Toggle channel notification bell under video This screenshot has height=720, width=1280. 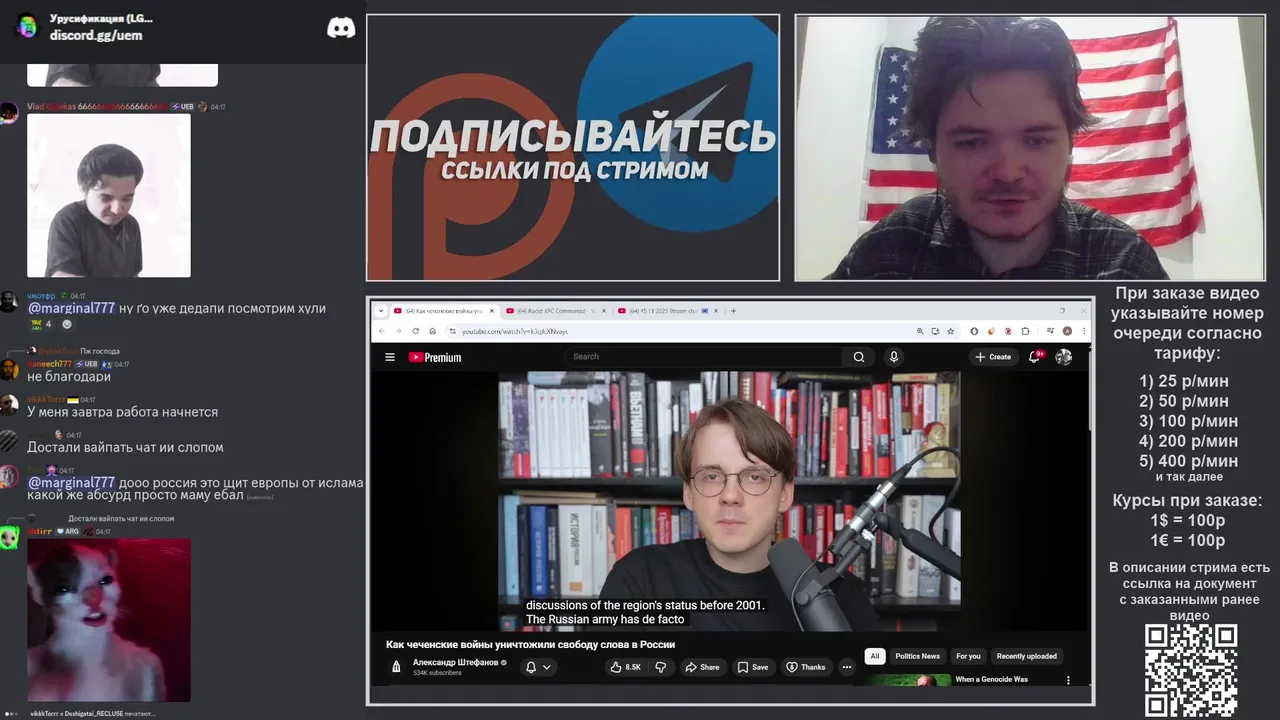coord(531,667)
